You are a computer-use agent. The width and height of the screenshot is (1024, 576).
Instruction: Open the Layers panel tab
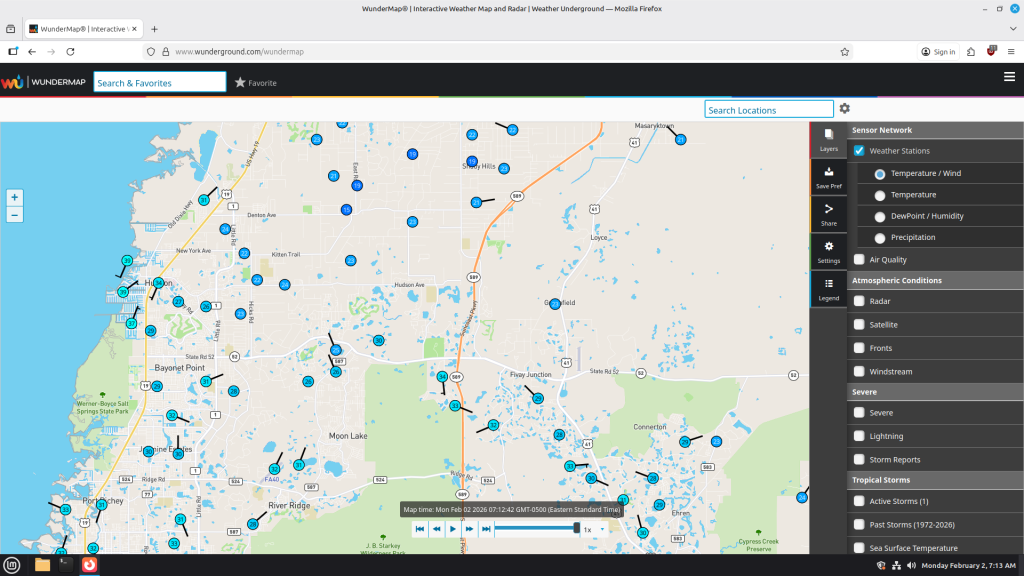tap(828, 140)
